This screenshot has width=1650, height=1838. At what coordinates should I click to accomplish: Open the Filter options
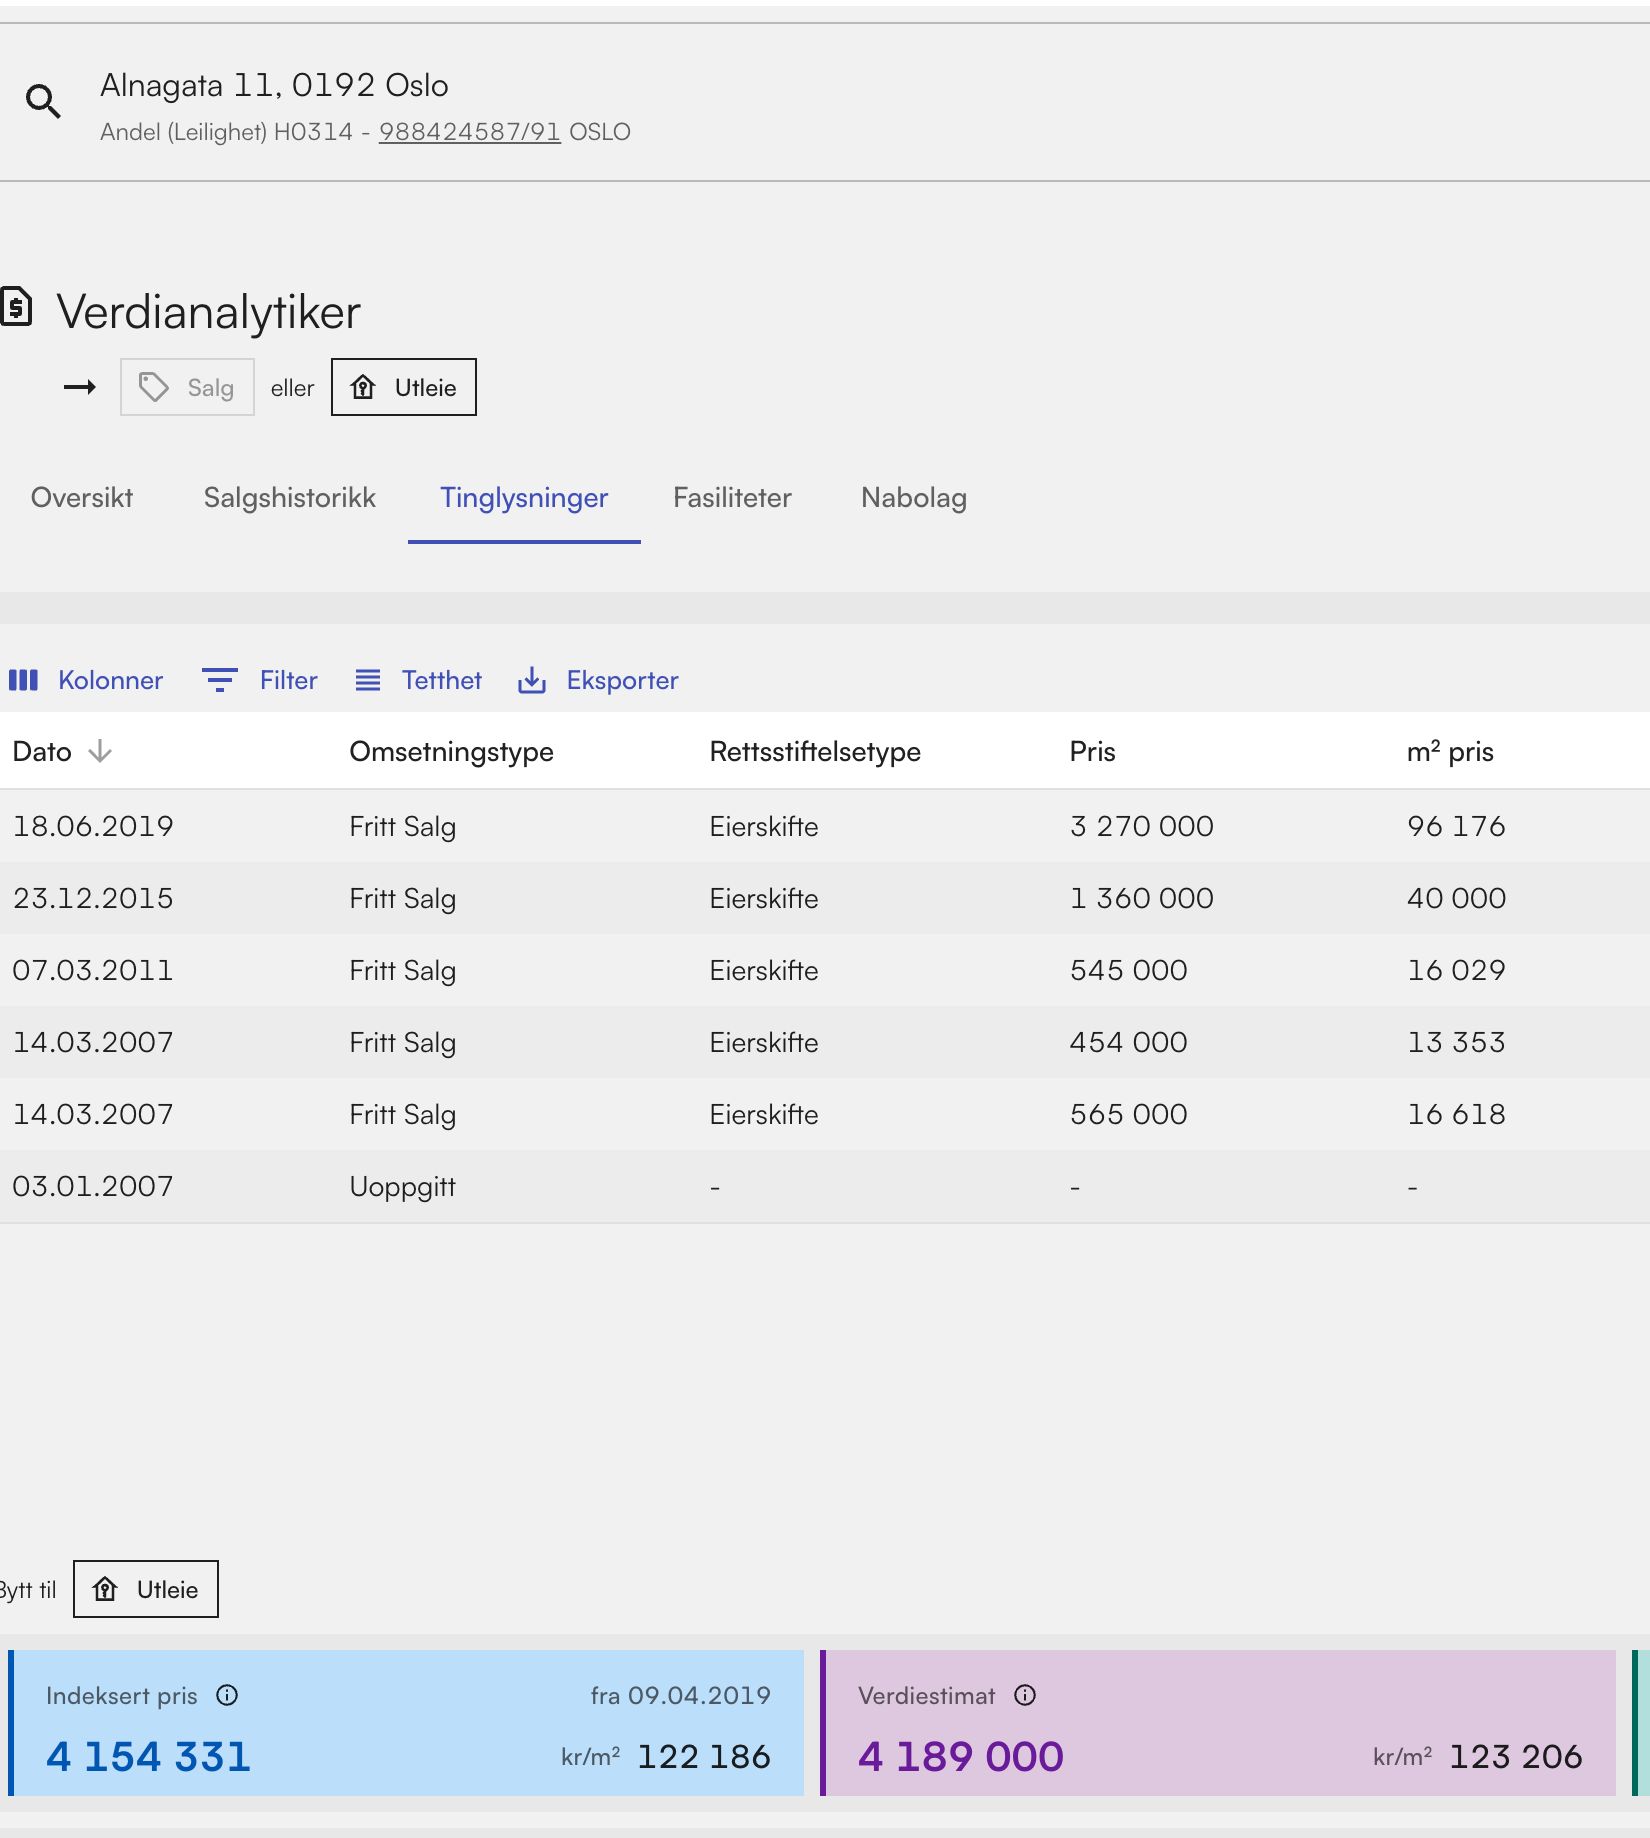pyautogui.click(x=260, y=681)
